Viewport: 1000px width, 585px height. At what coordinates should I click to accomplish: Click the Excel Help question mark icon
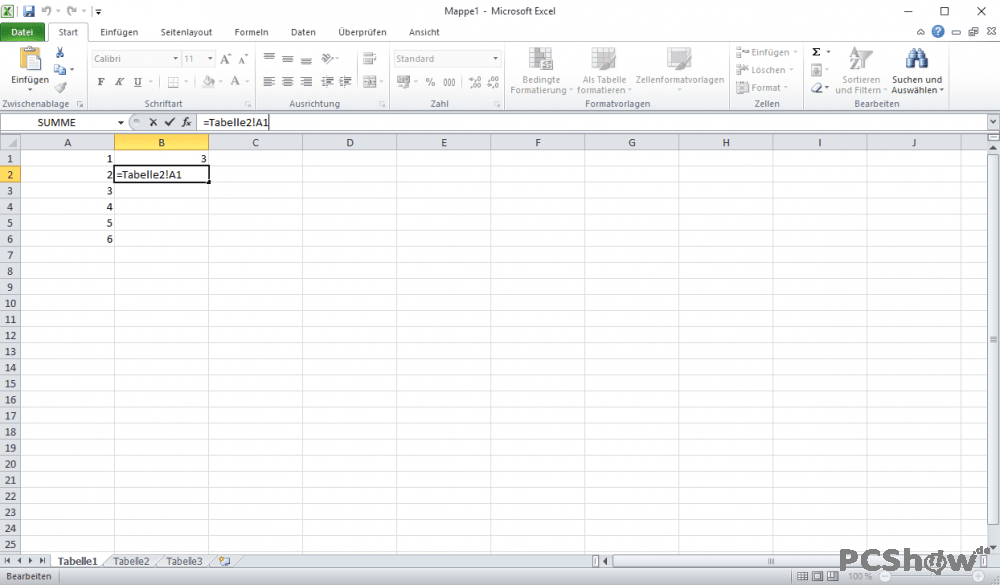pos(938,31)
